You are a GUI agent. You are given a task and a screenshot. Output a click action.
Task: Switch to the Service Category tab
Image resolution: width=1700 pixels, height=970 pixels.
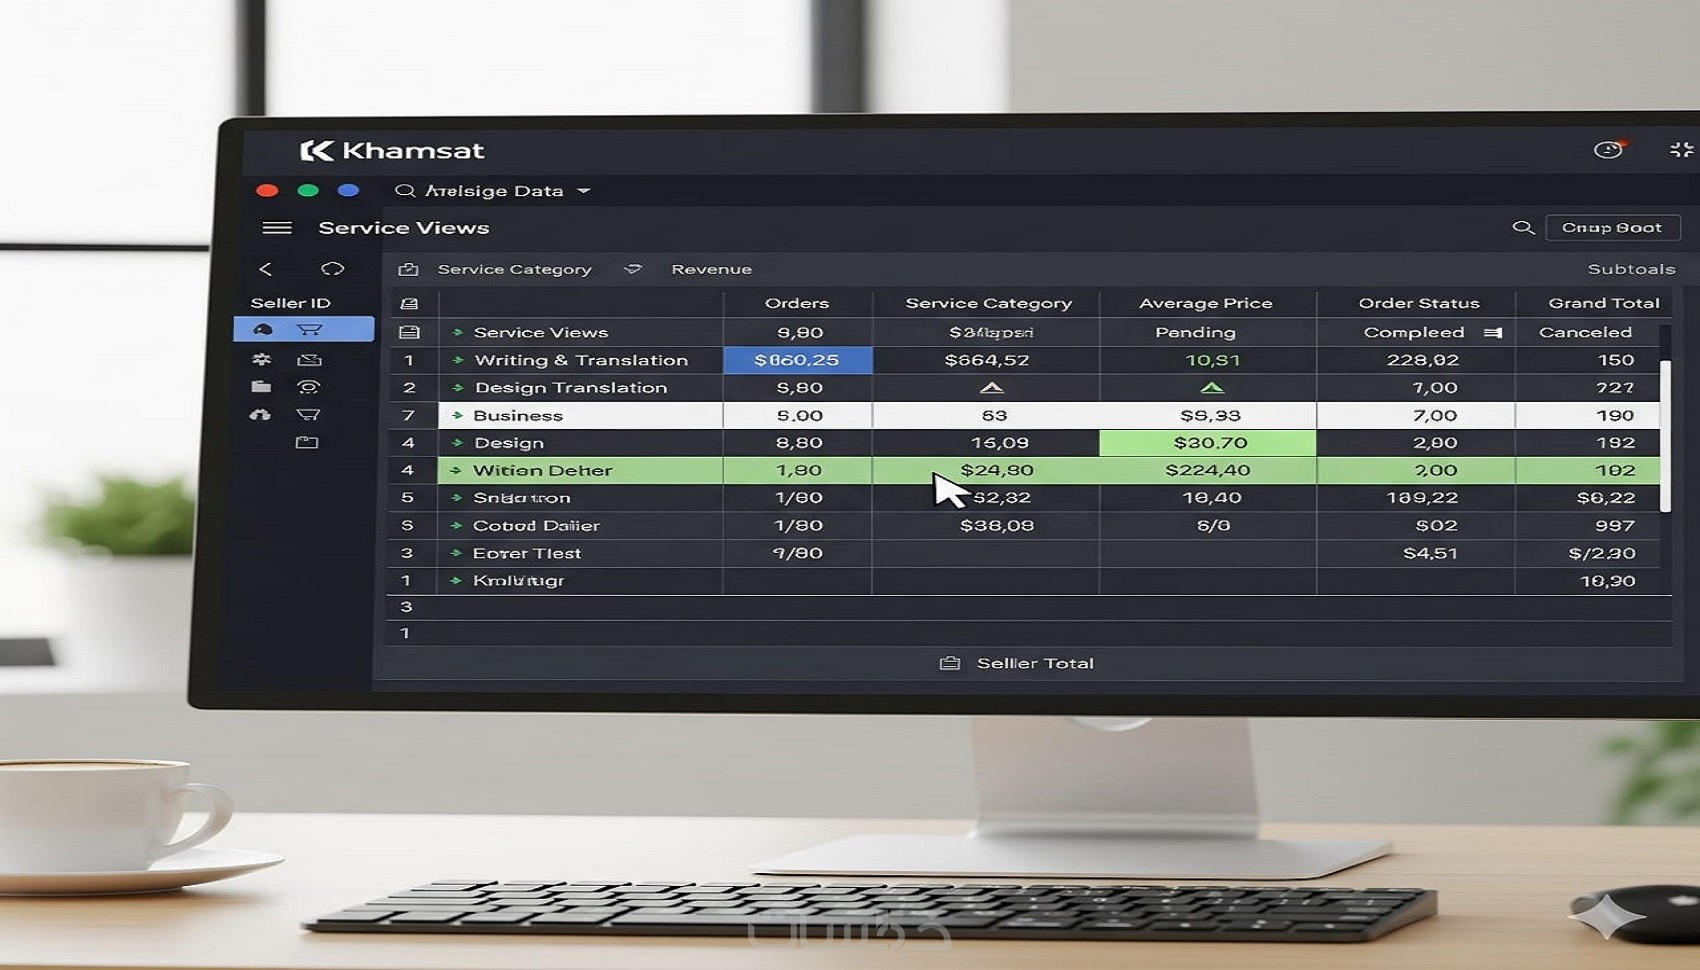[x=514, y=269]
